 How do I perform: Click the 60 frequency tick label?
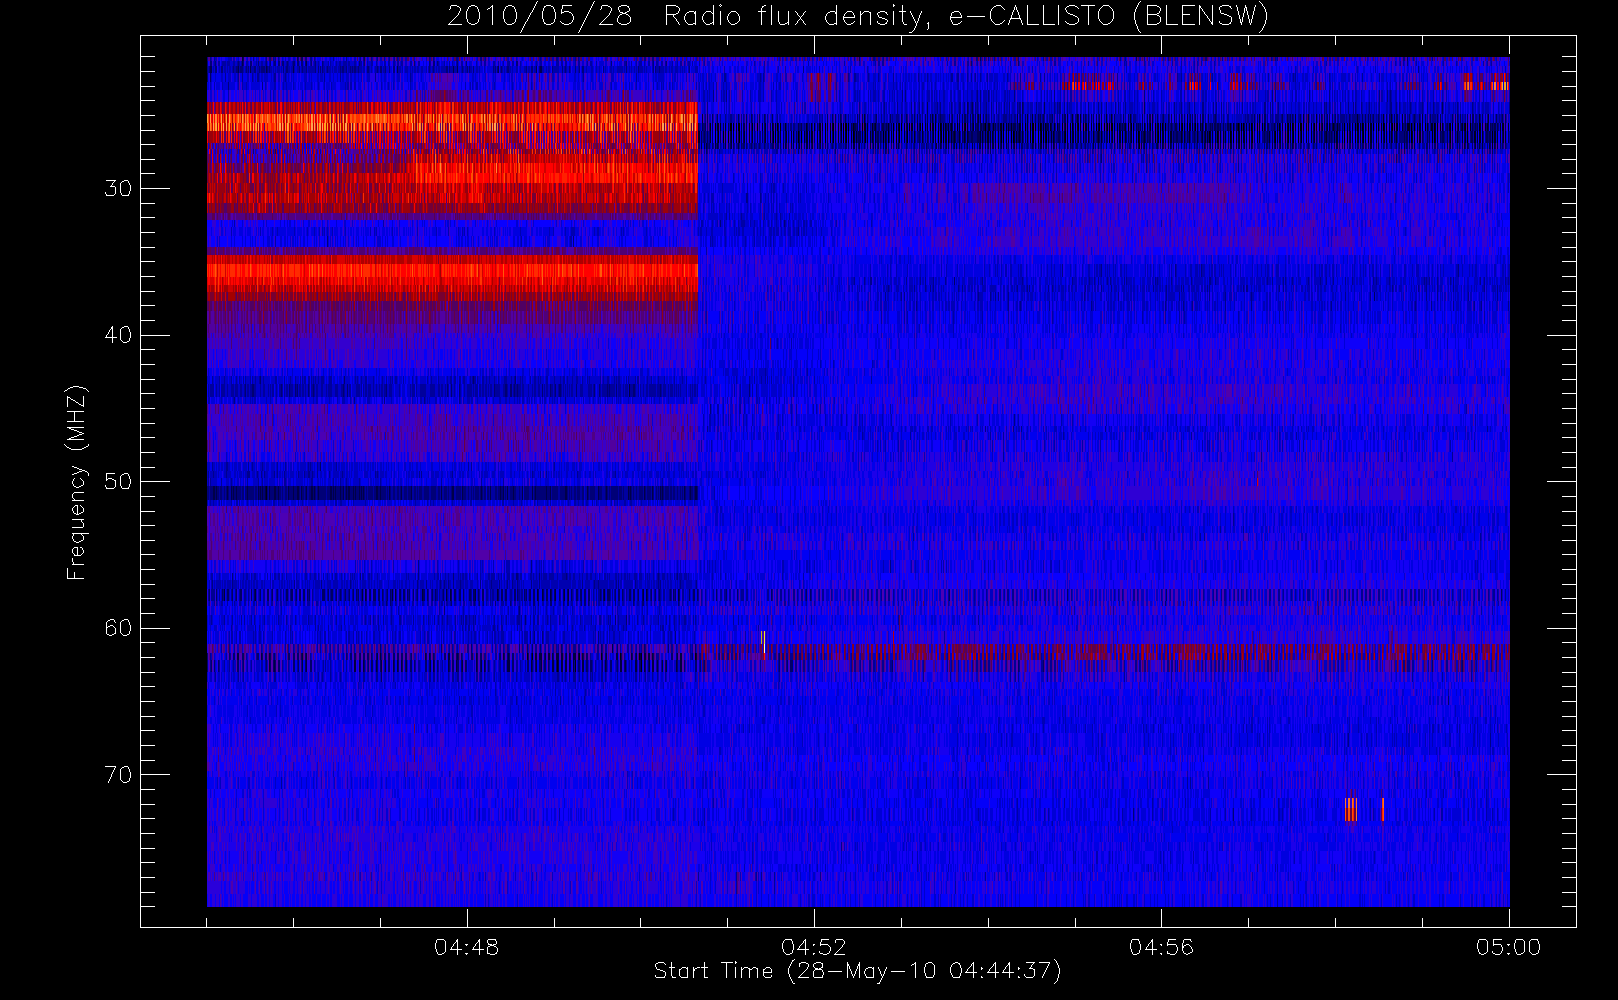[118, 628]
